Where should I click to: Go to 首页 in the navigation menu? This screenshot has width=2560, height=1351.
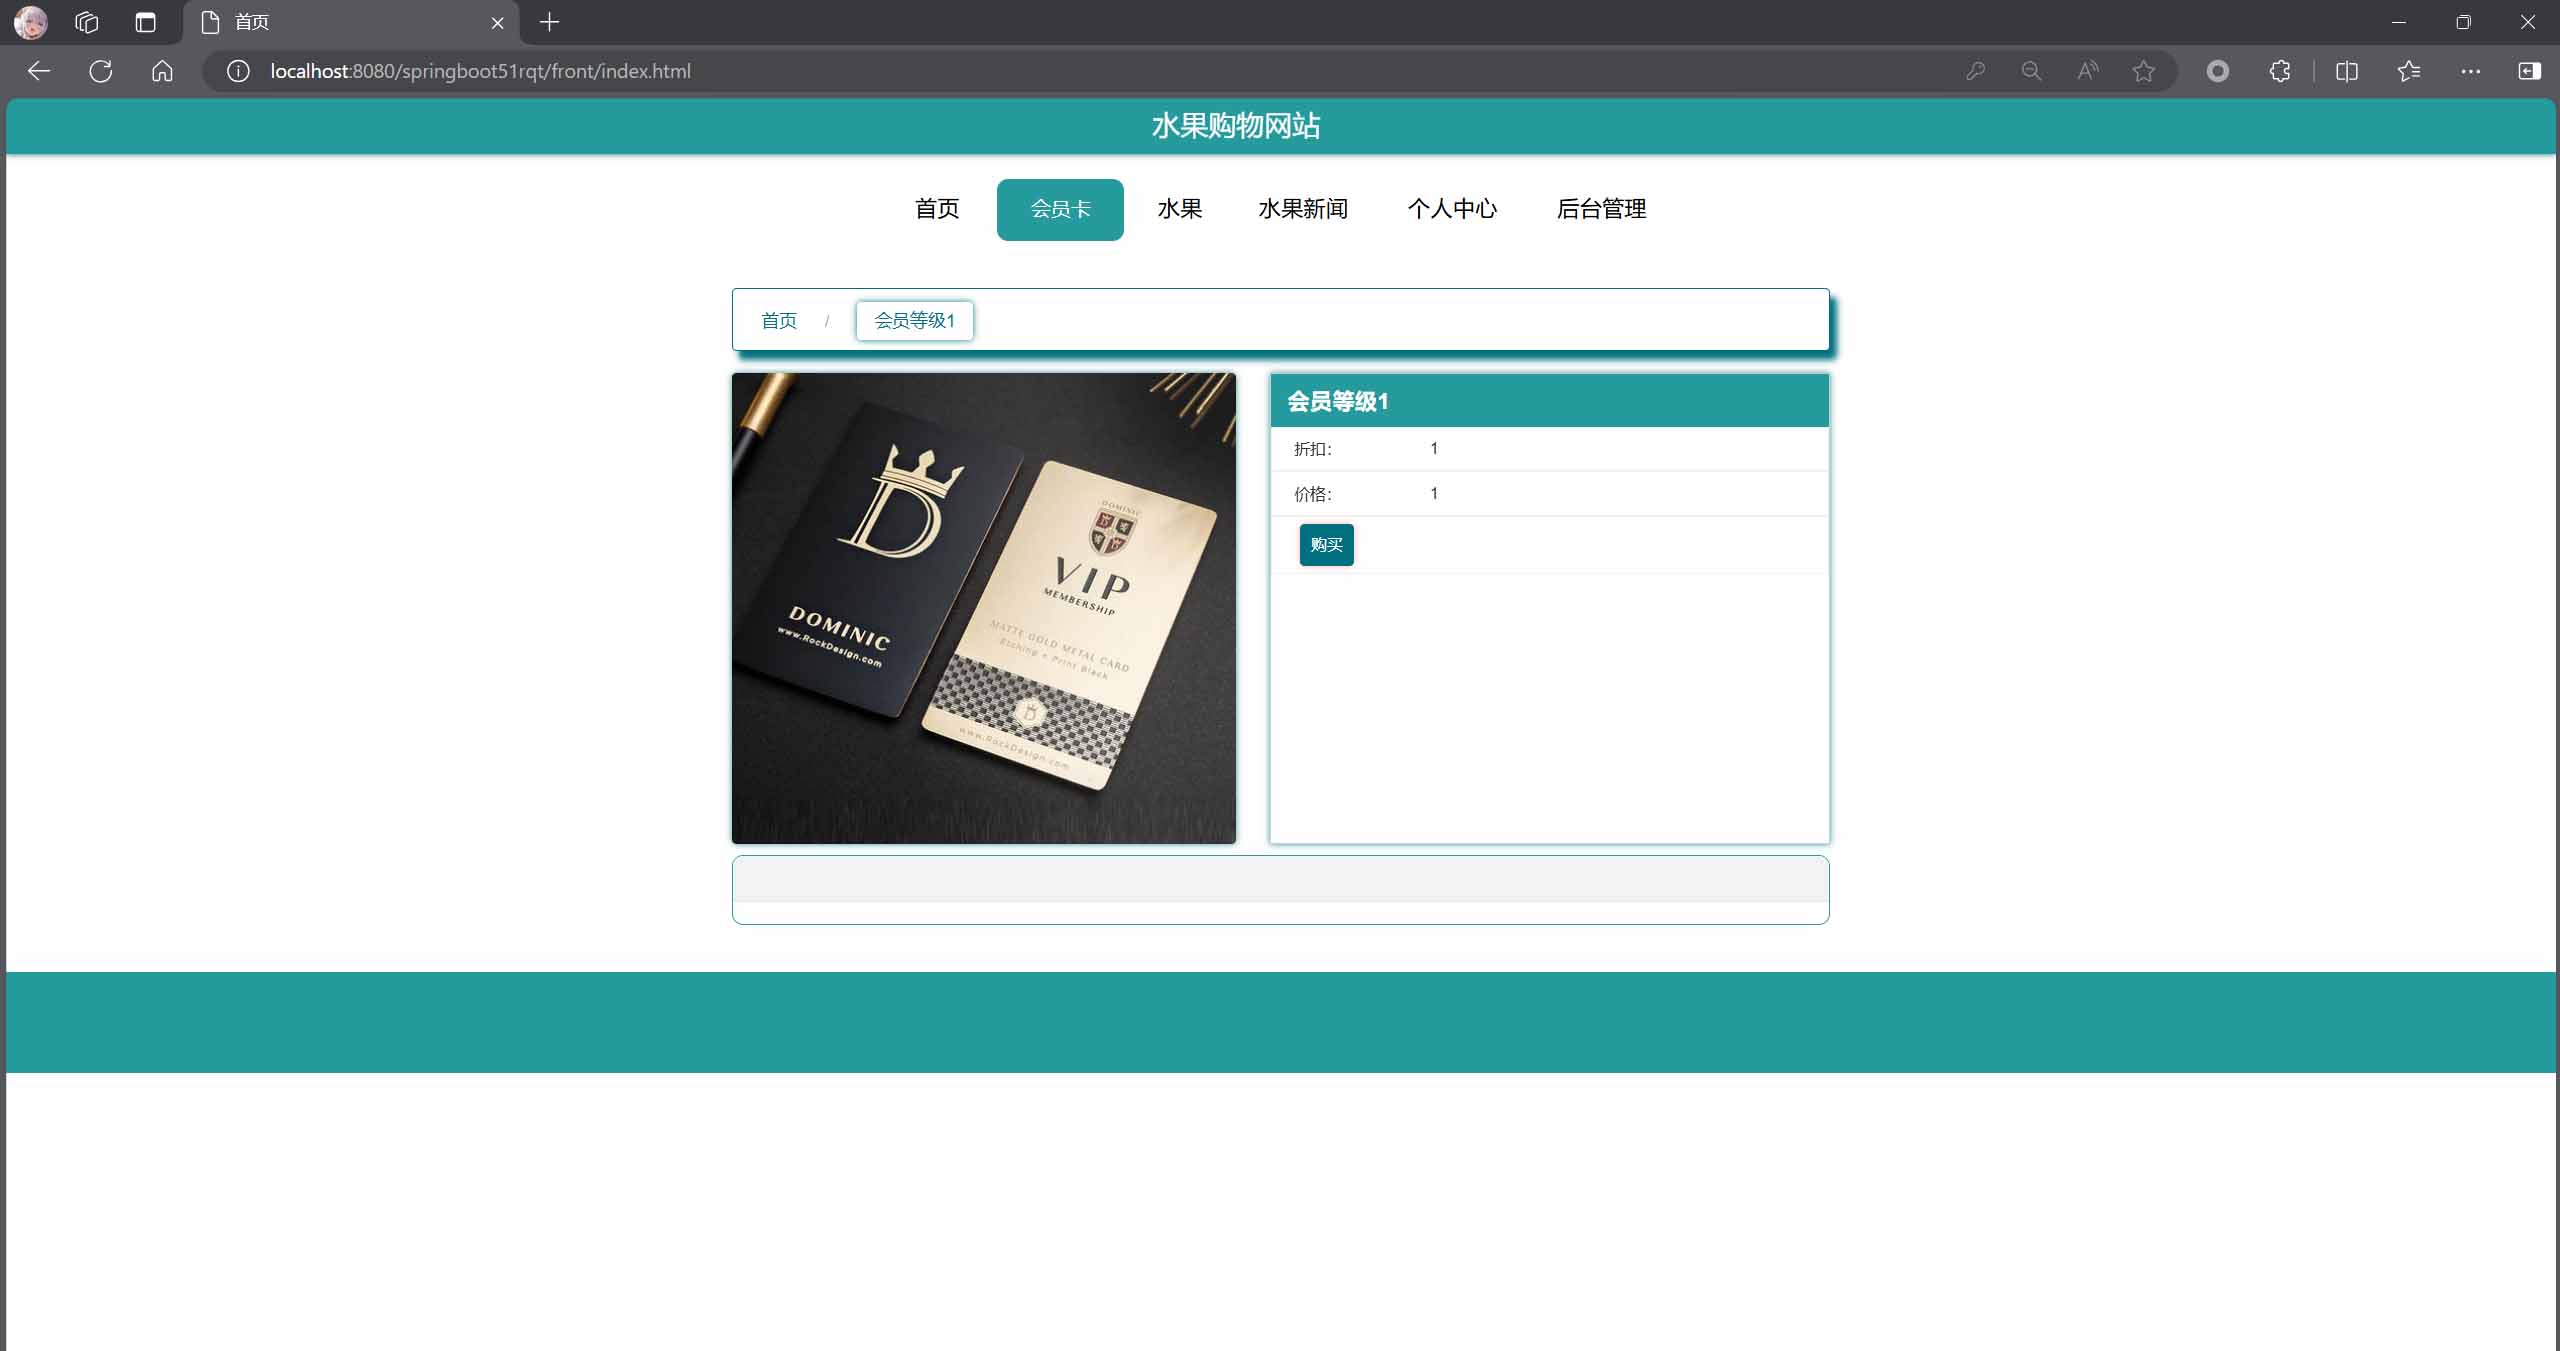coord(937,209)
